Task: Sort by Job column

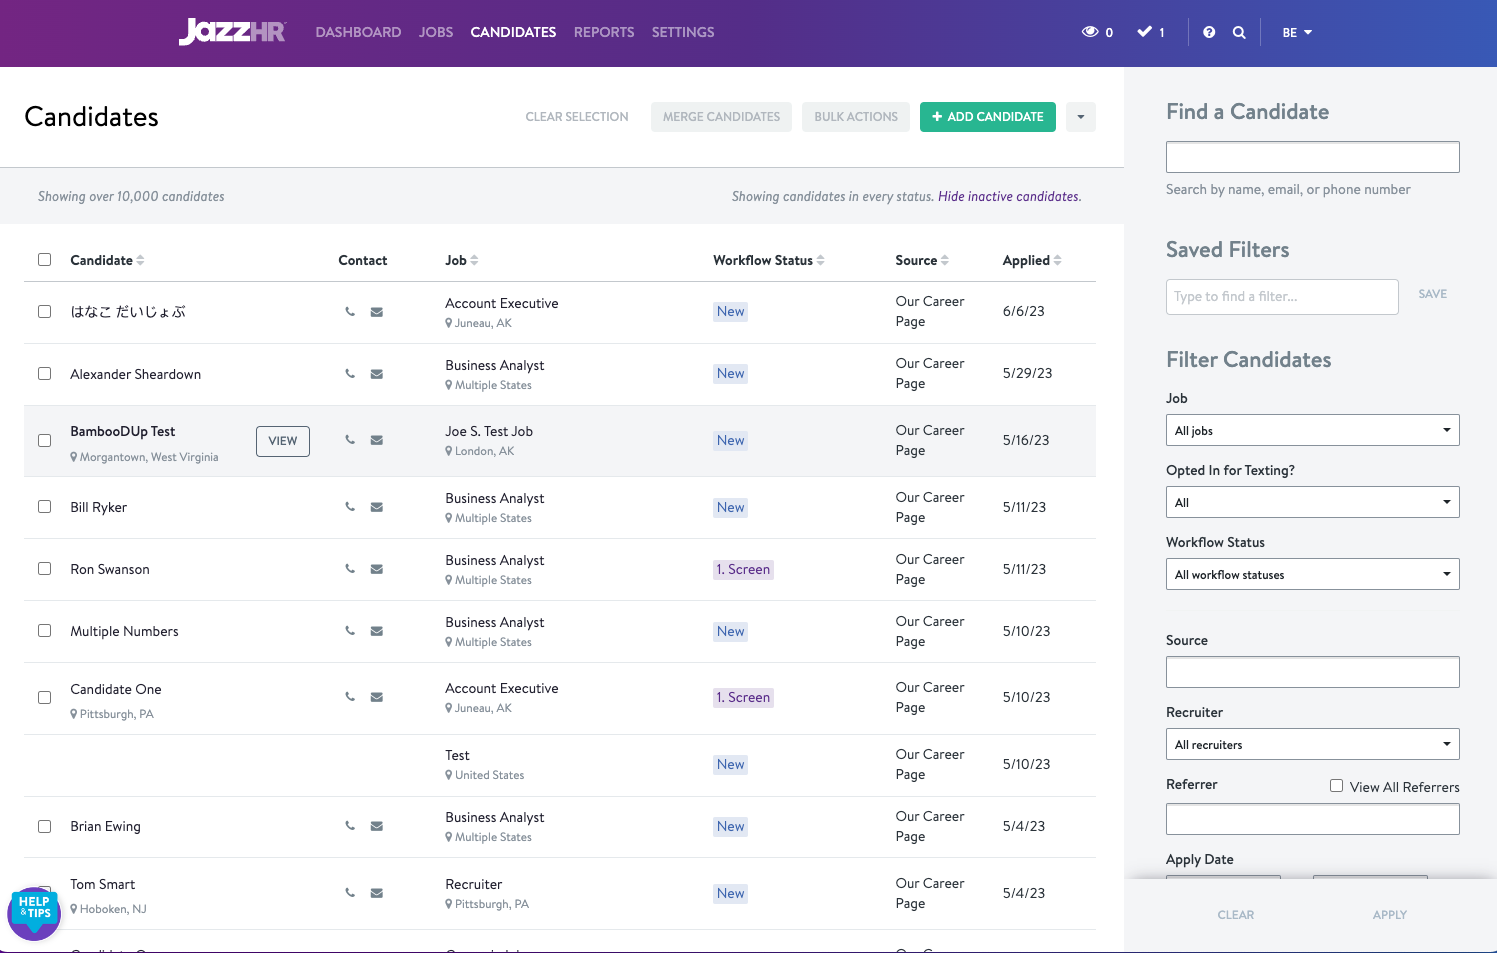Action: [462, 260]
